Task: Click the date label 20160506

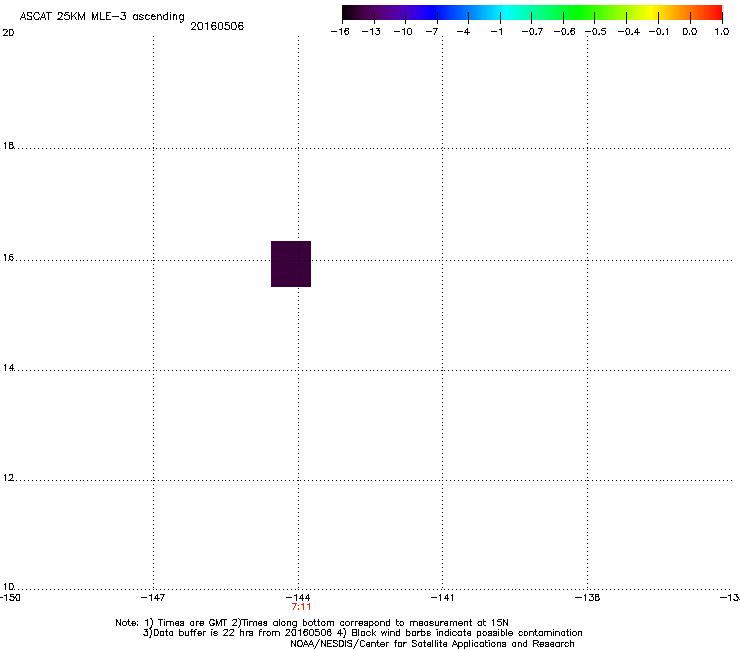Action: (x=217, y=26)
